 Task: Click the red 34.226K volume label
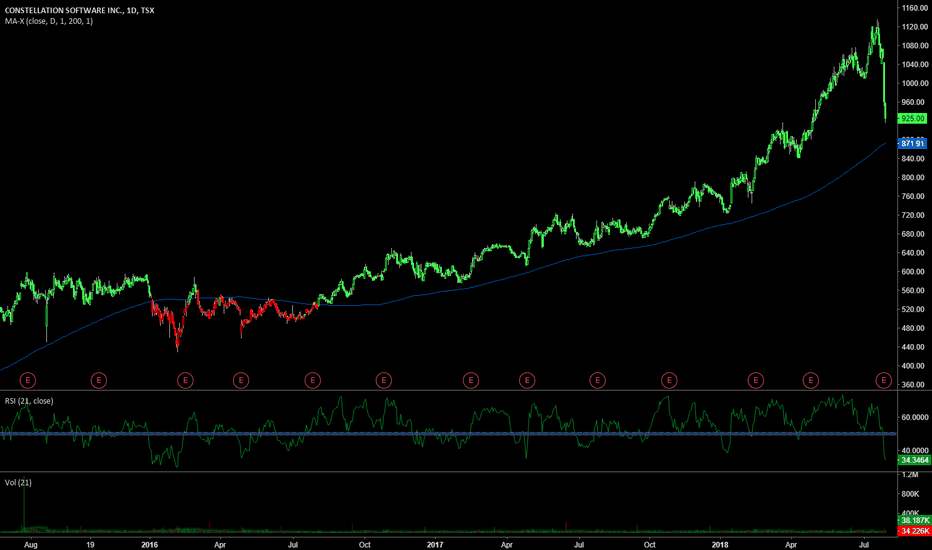click(x=914, y=530)
